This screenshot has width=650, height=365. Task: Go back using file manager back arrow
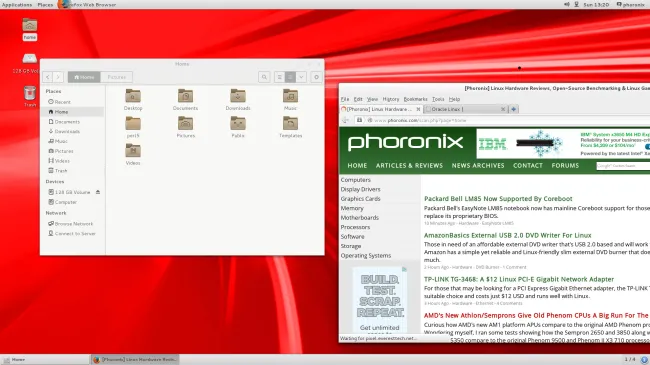click(48, 77)
